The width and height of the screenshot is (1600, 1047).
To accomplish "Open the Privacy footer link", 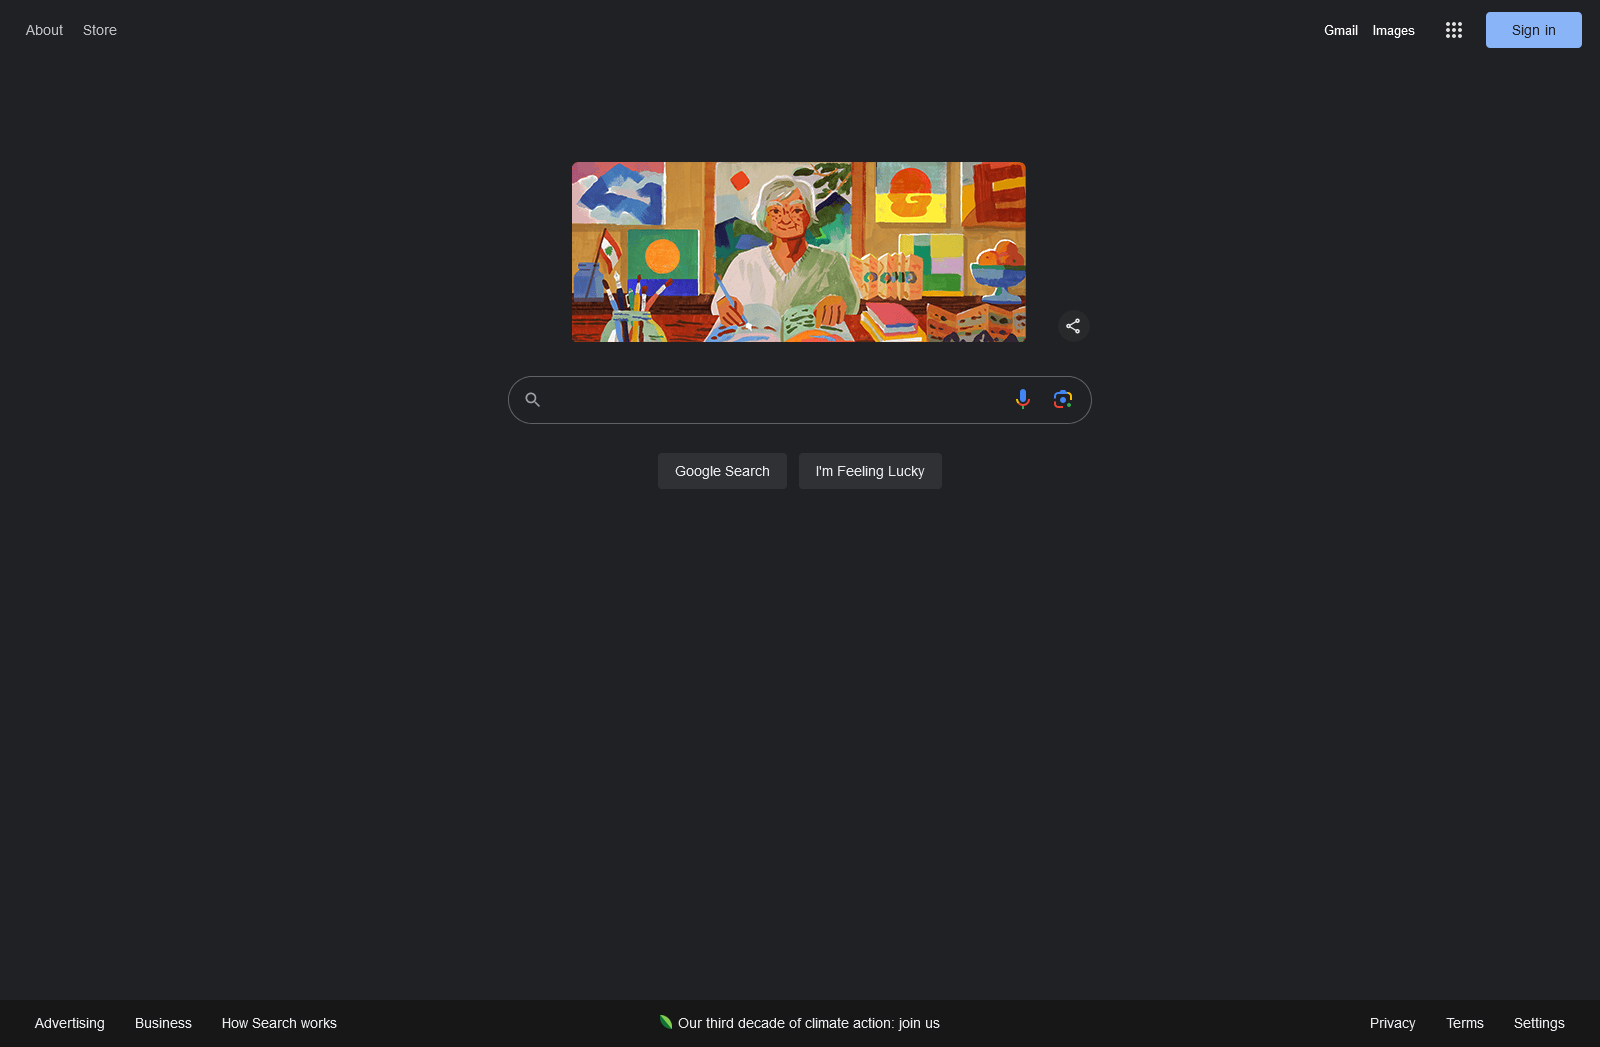I will click(1393, 1023).
